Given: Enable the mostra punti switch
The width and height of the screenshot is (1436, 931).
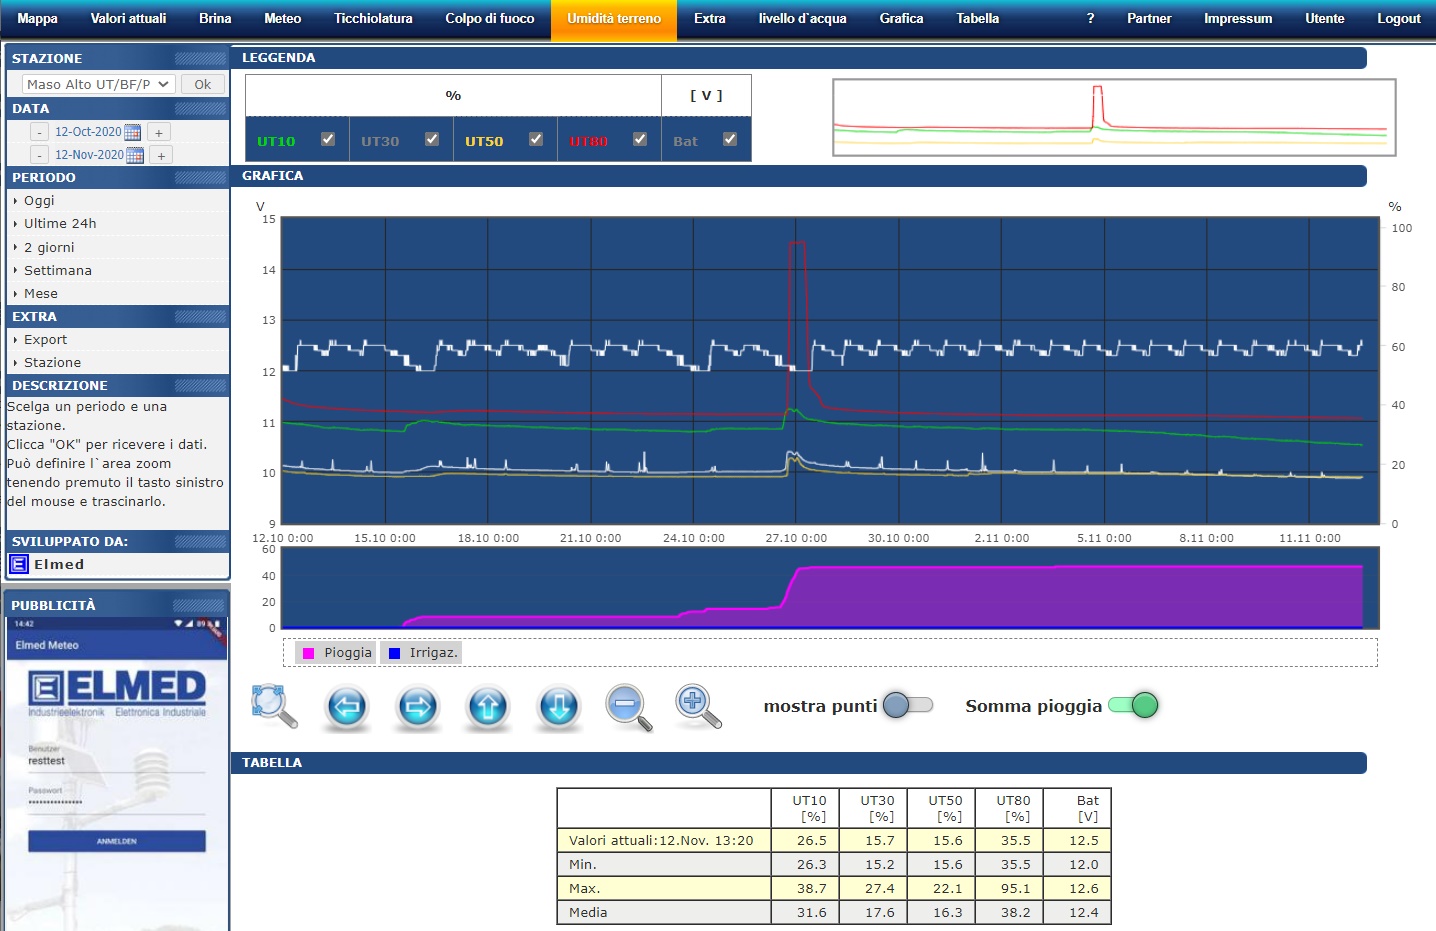Looking at the screenshot, I should (x=908, y=705).
